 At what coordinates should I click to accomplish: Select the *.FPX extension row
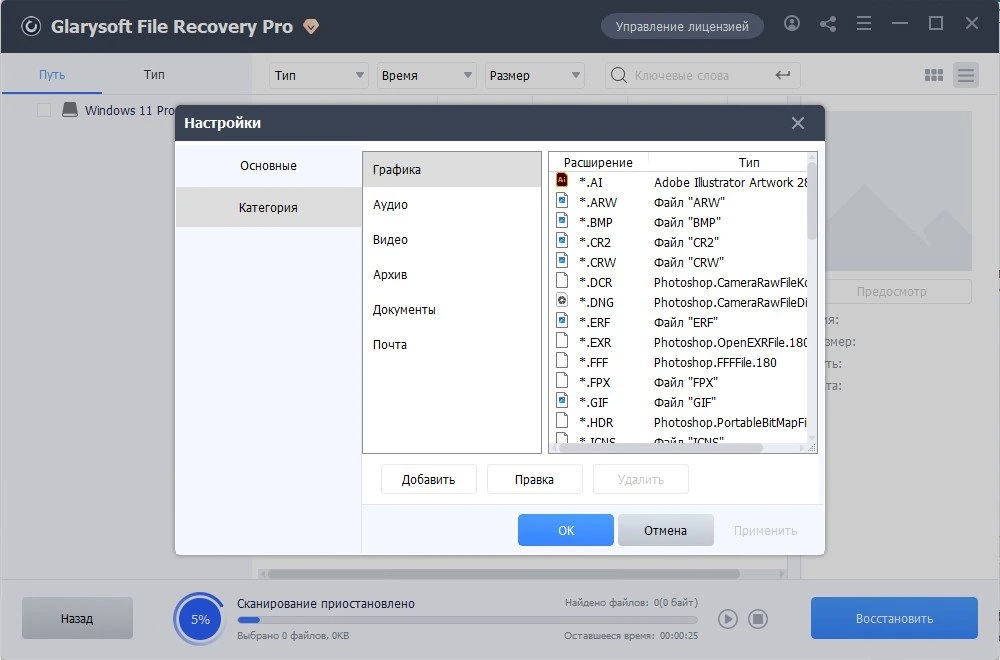pos(679,383)
